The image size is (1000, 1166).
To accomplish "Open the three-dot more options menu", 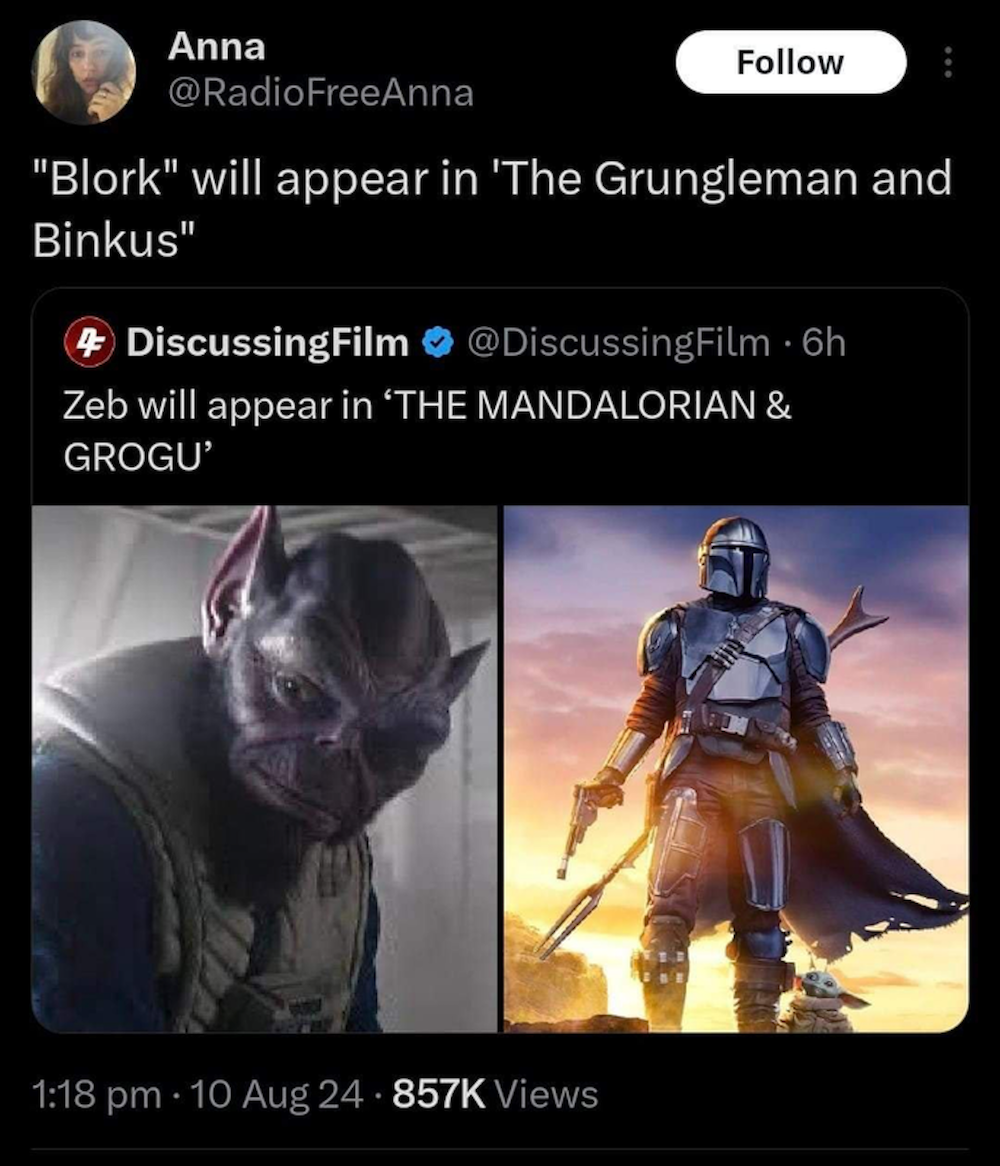I will click(x=947, y=62).
